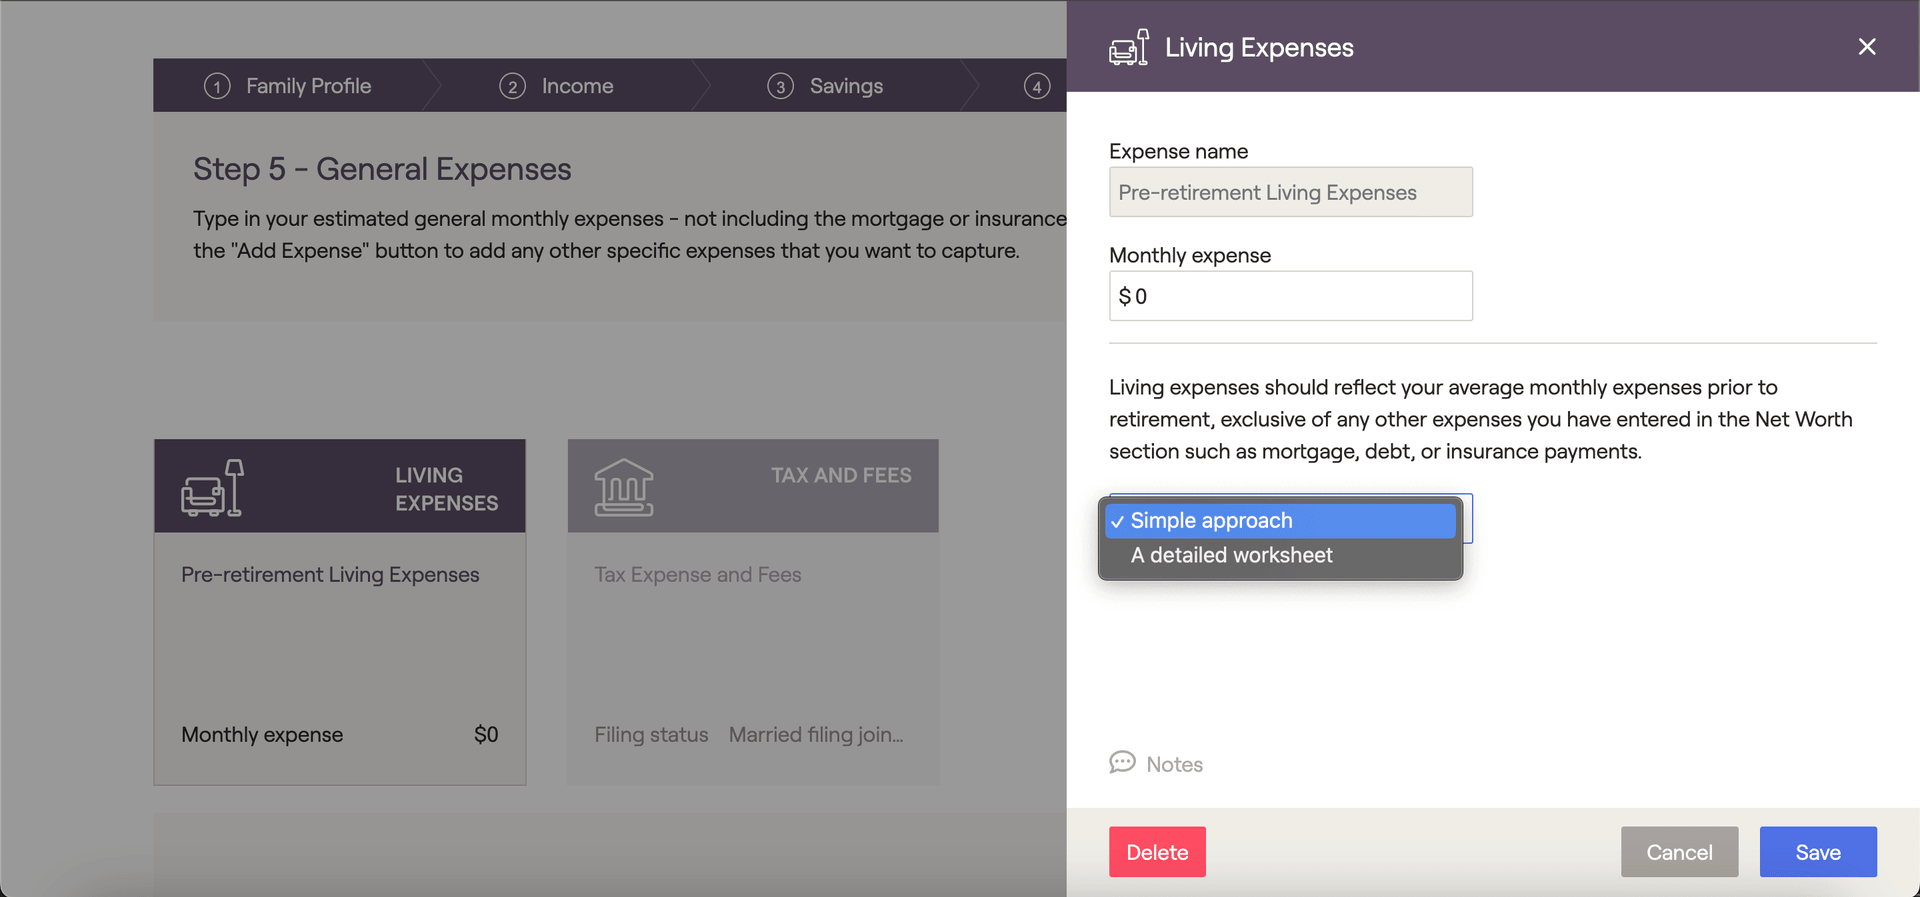
Task: Select the 'A detailed worksheet' option
Action: [1231, 555]
